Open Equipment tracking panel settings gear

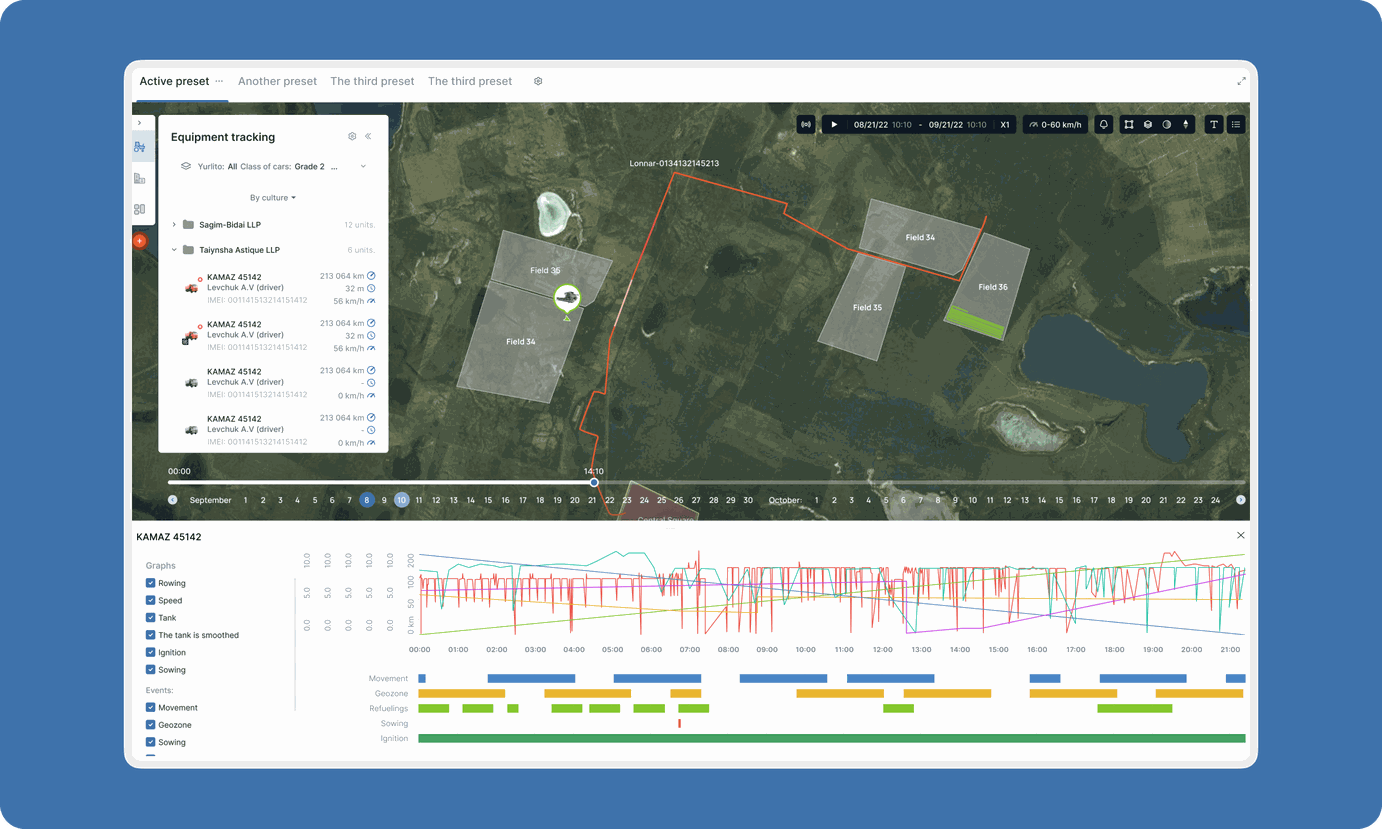point(352,137)
